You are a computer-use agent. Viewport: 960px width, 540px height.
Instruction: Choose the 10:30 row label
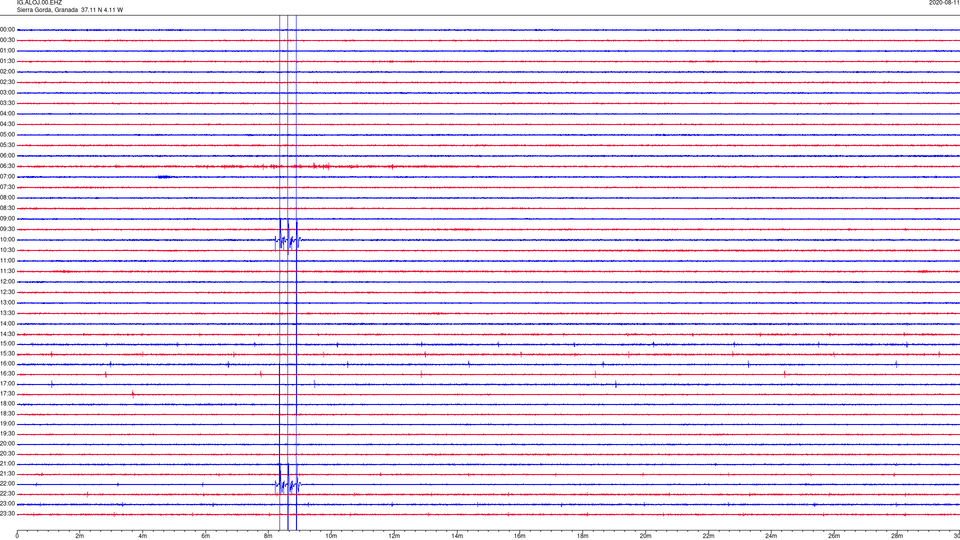[x=7, y=250]
